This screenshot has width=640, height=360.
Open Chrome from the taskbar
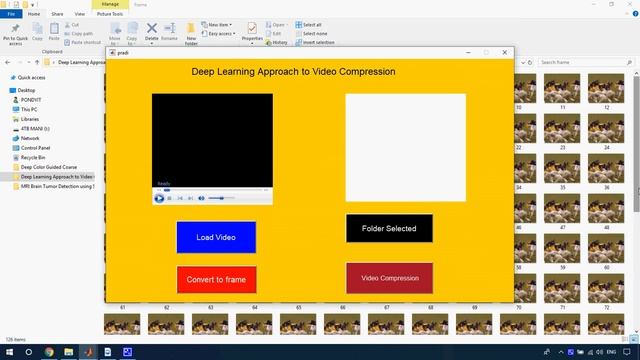(x=49, y=352)
